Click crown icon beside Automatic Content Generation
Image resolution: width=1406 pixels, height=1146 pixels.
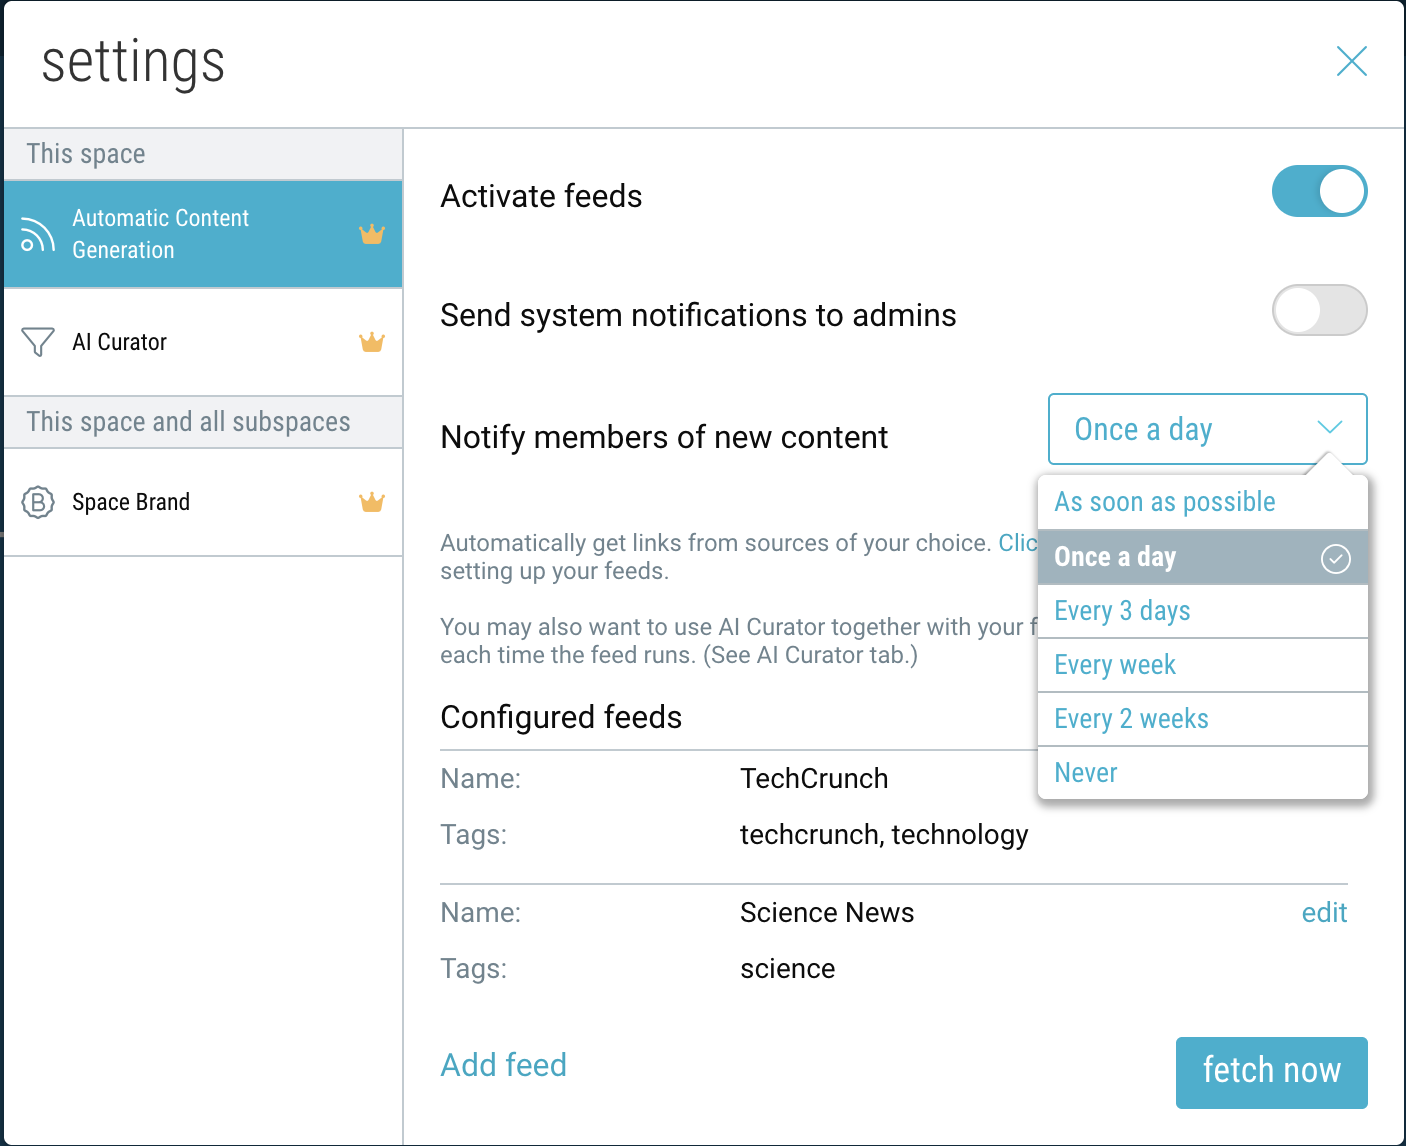[x=372, y=234]
